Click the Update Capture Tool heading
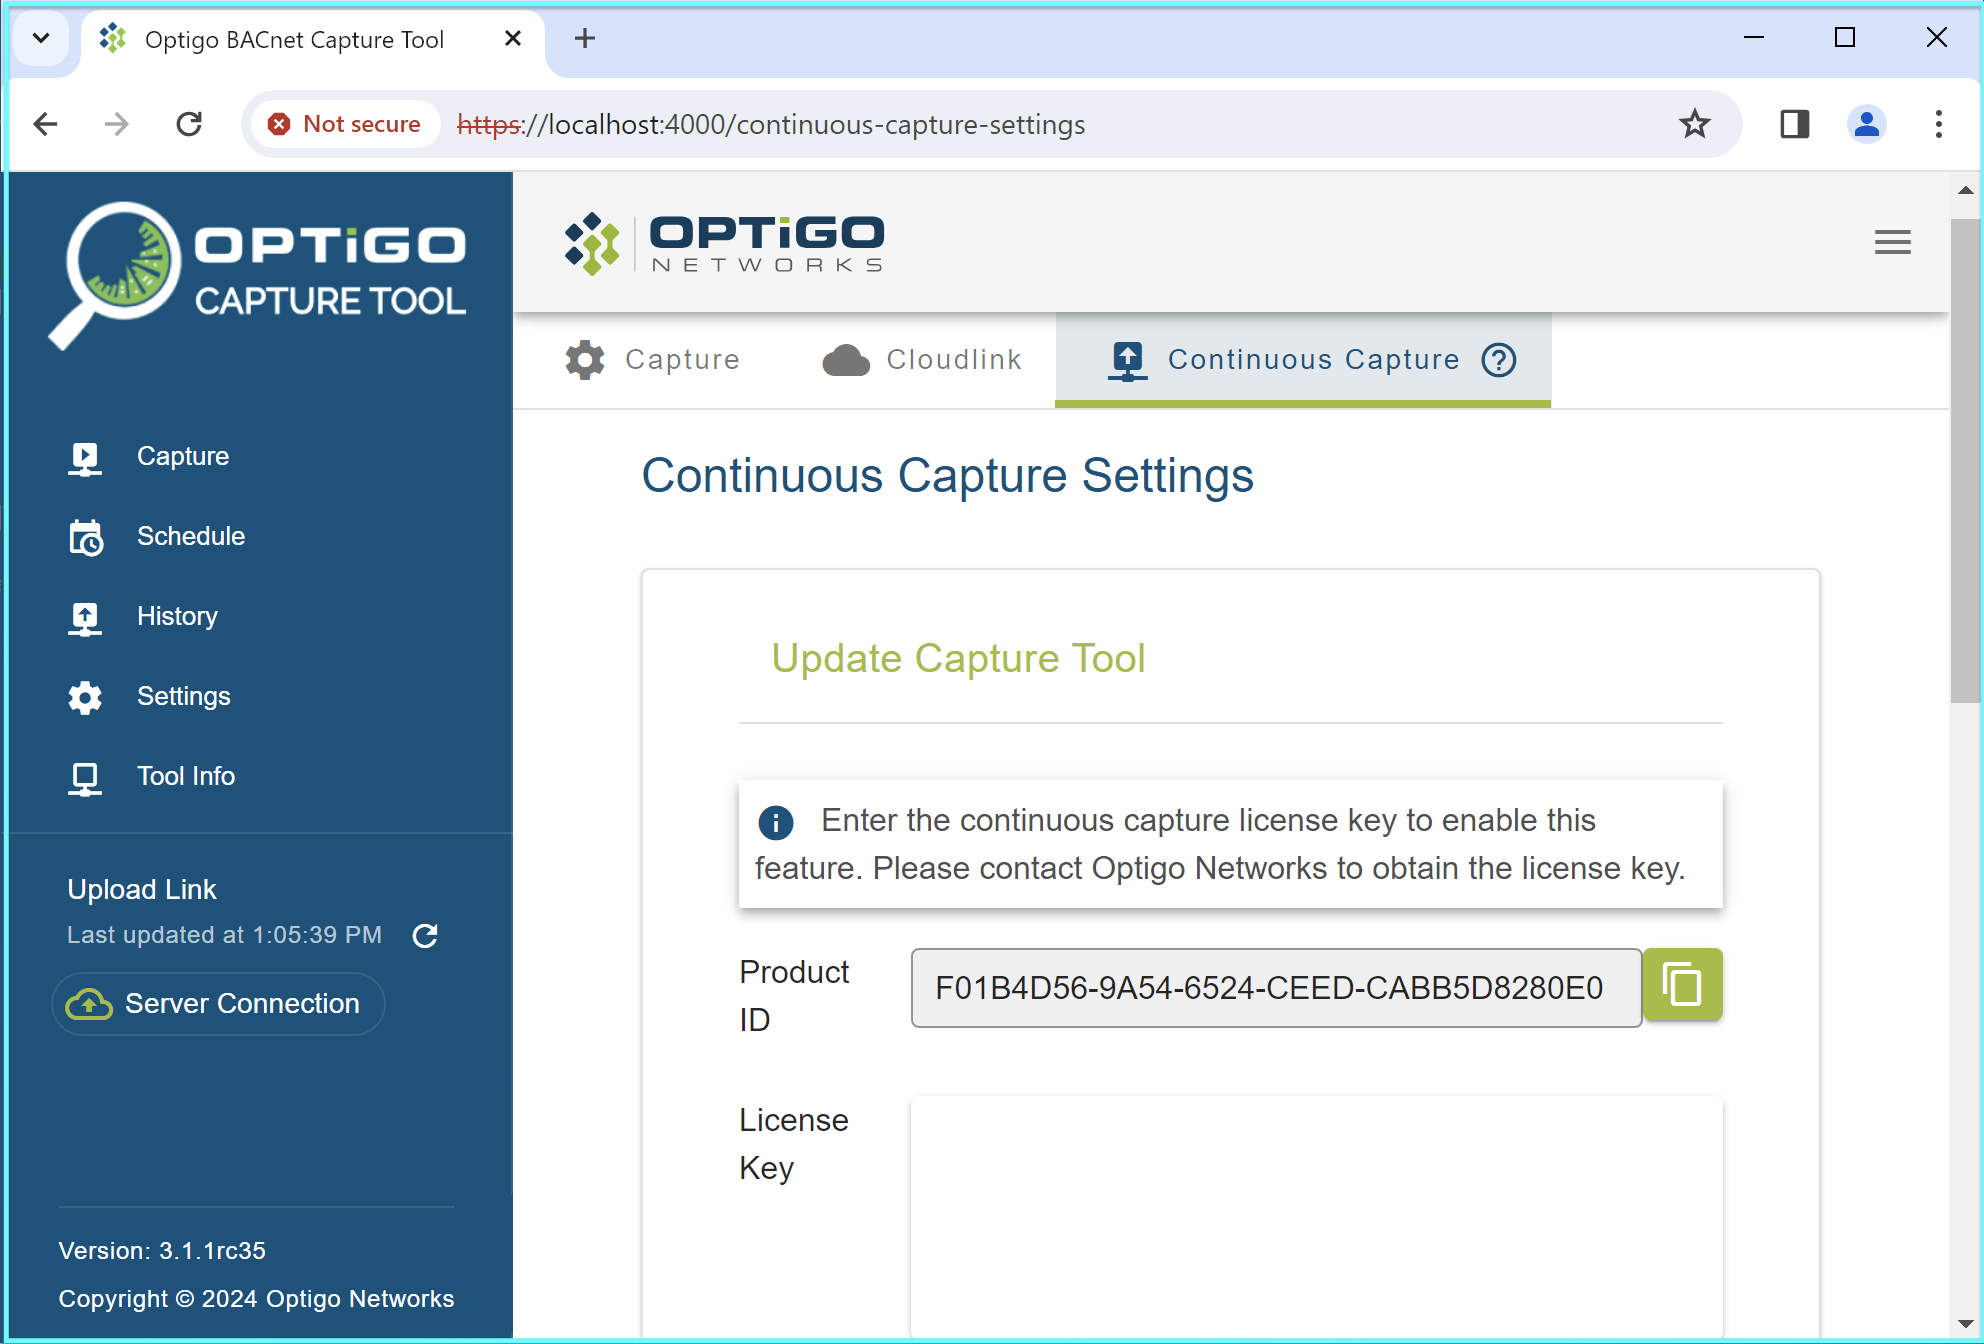This screenshot has height=1344, width=1984. point(958,659)
